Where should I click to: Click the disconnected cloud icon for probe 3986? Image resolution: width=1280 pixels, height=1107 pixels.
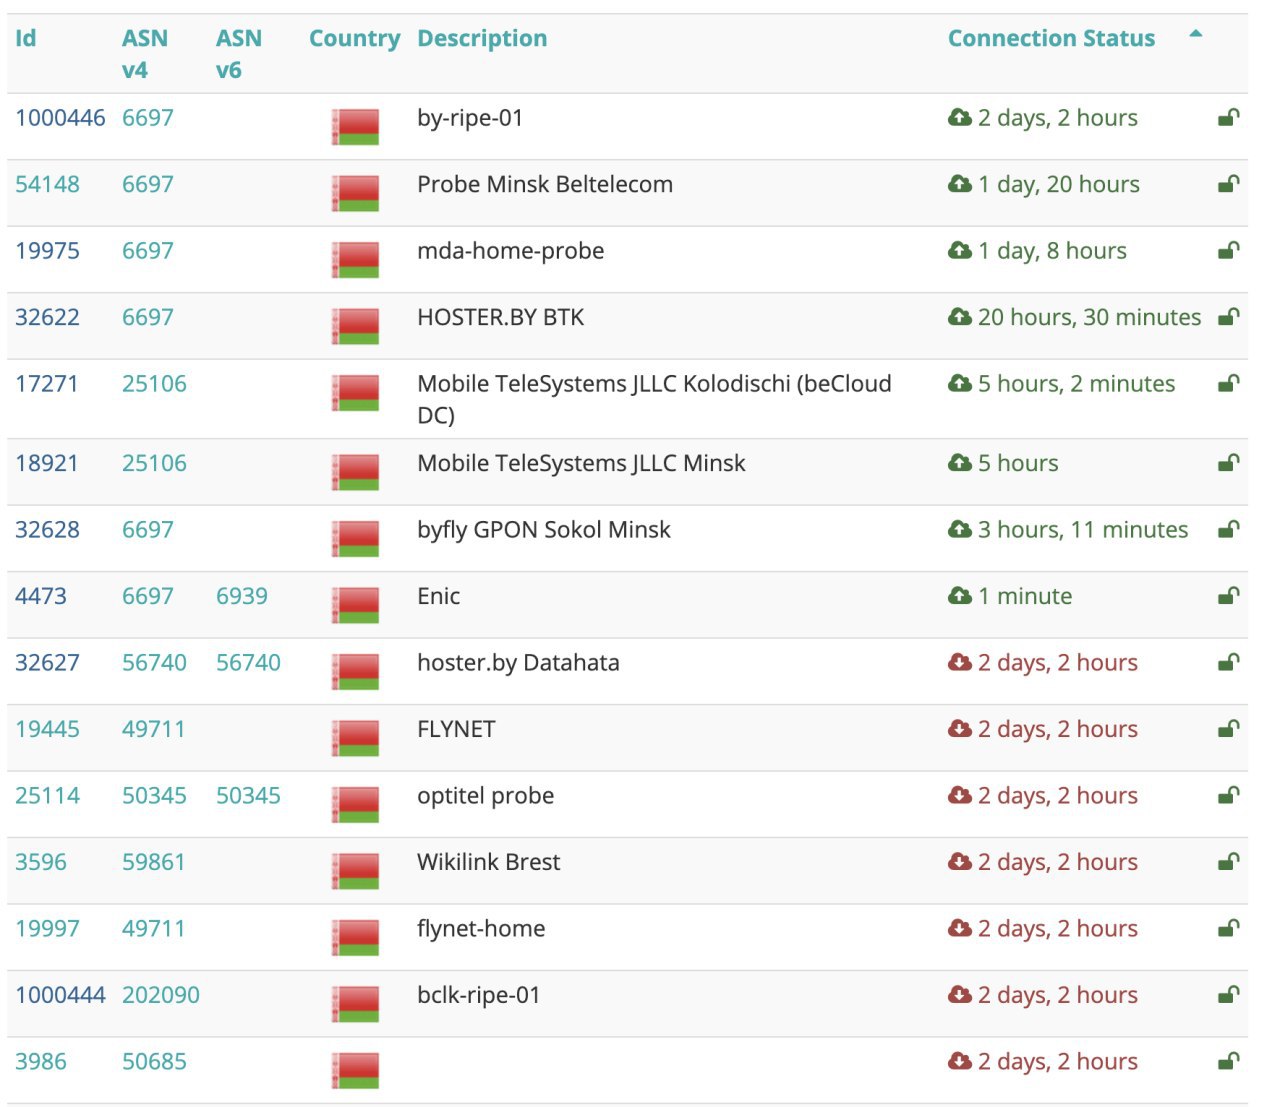click(x=960, y=1061)
